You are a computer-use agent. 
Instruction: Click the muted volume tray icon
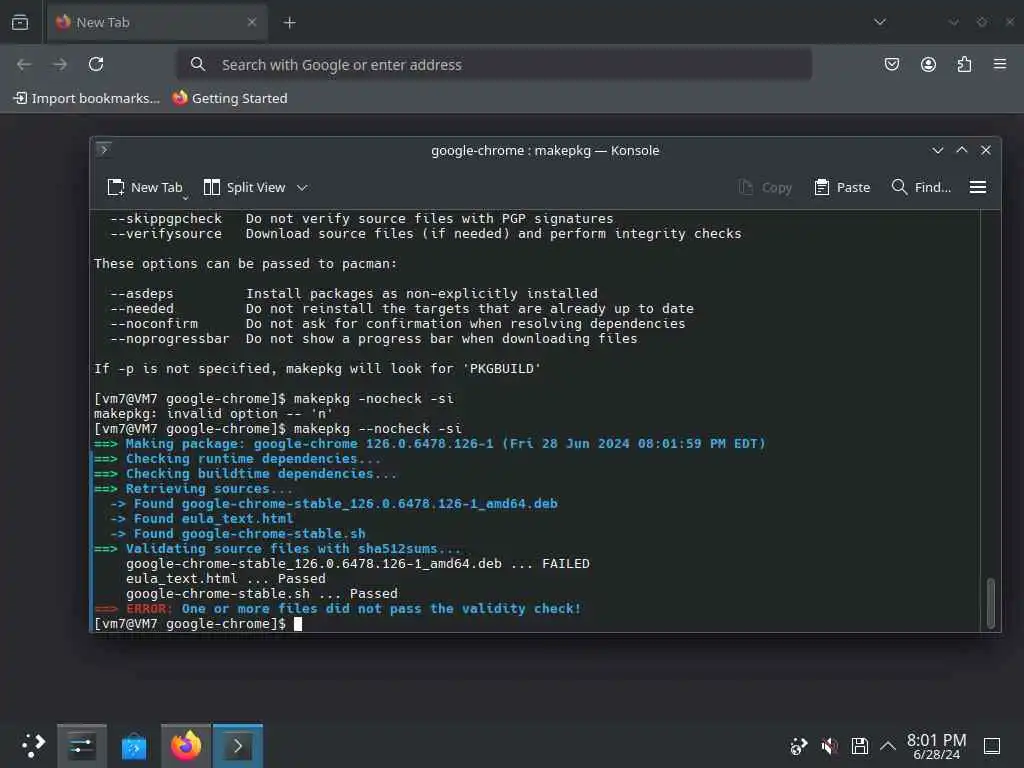coord(829,746)
